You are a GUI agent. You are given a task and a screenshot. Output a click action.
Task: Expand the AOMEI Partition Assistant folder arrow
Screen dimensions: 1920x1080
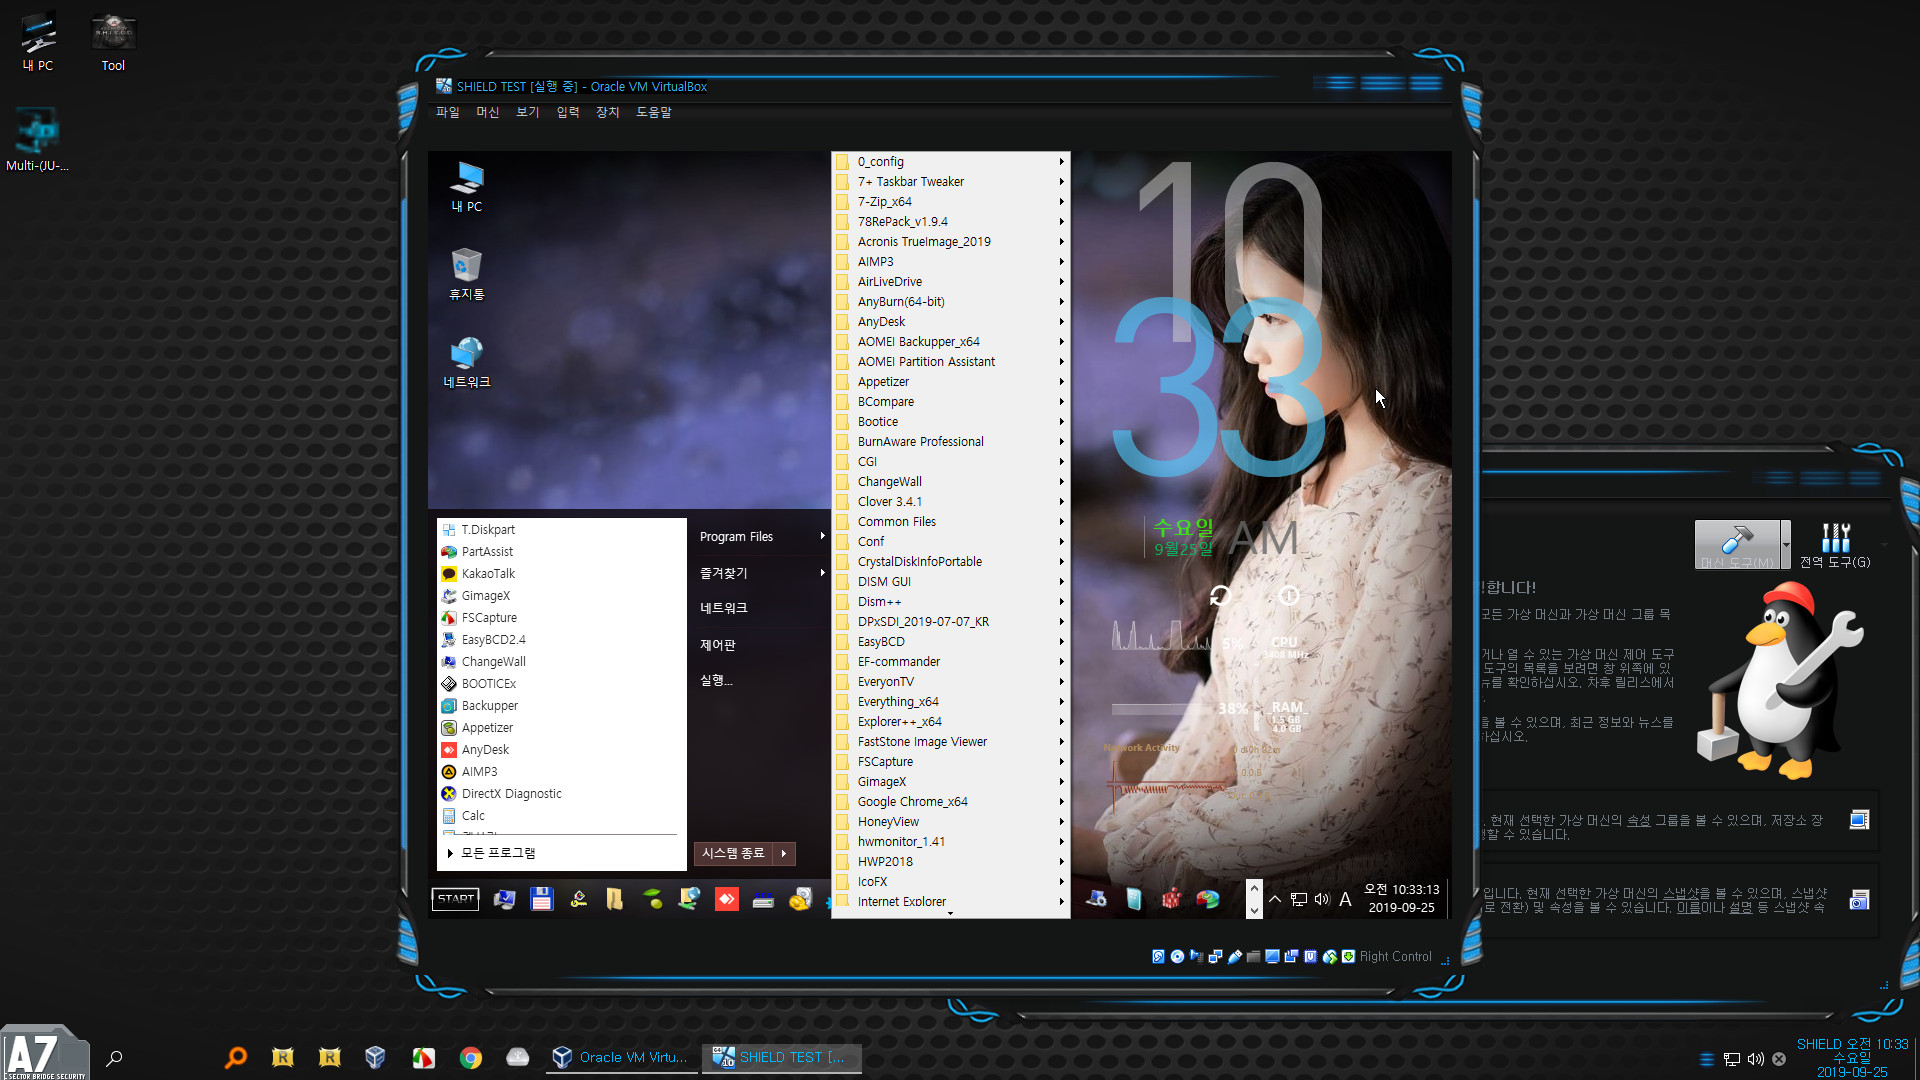tap(1061, 362)
